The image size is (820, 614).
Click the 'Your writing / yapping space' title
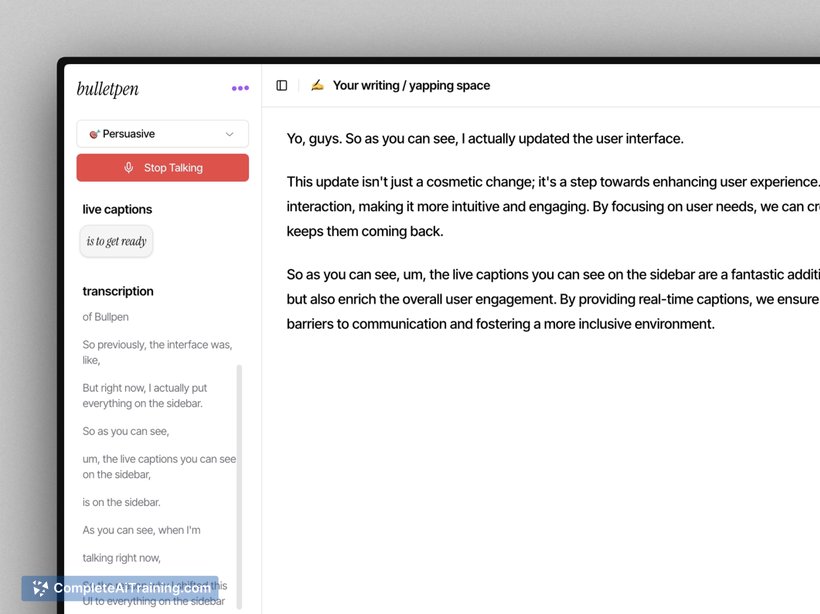point(412,85)
